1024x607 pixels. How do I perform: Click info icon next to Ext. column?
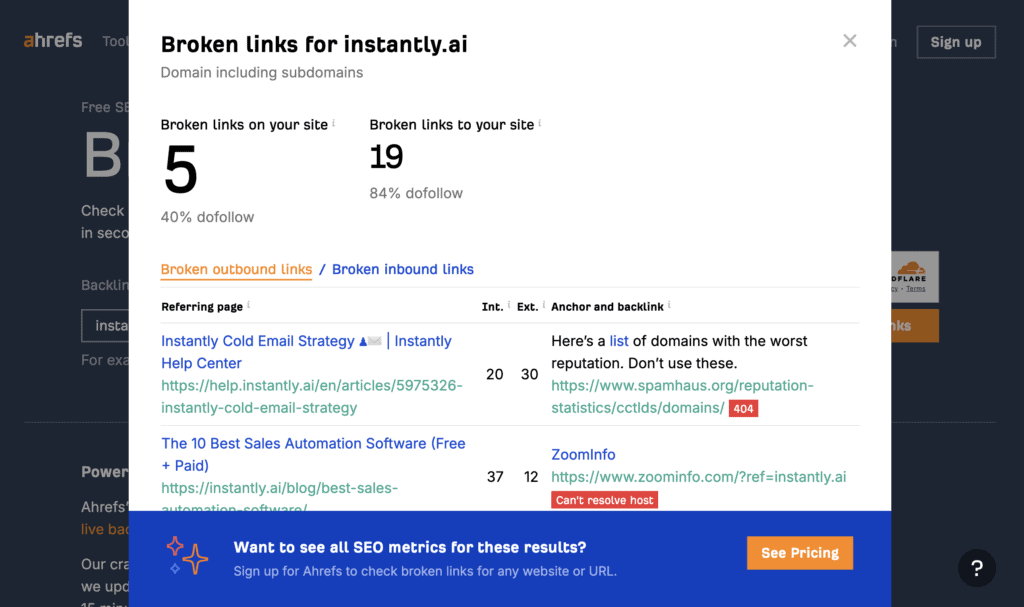(x=543, y=306)
